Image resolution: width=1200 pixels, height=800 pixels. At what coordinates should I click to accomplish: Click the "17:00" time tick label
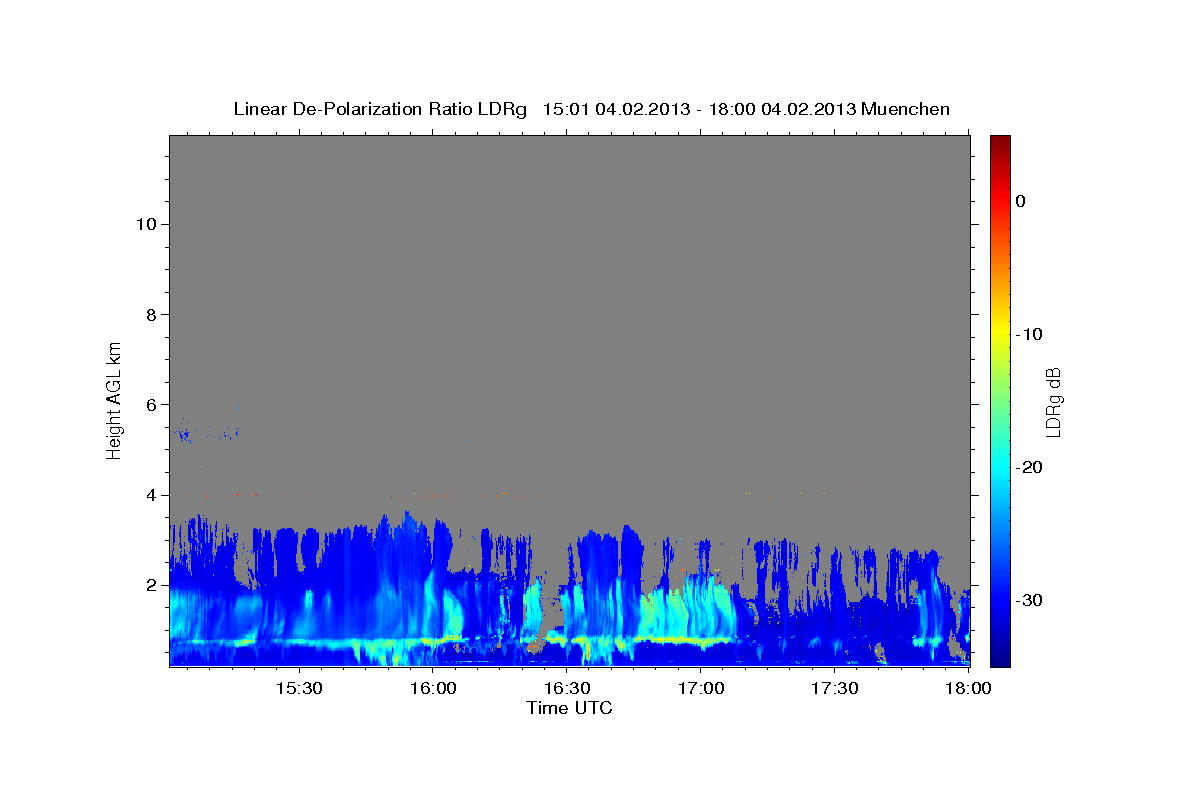(700, 689)
